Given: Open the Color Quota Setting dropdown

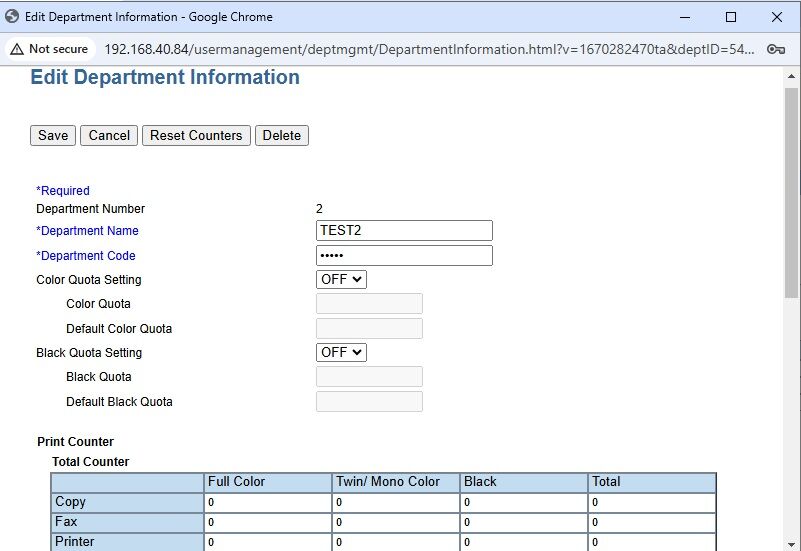Looking at the screenshot, I should [341, 280].
